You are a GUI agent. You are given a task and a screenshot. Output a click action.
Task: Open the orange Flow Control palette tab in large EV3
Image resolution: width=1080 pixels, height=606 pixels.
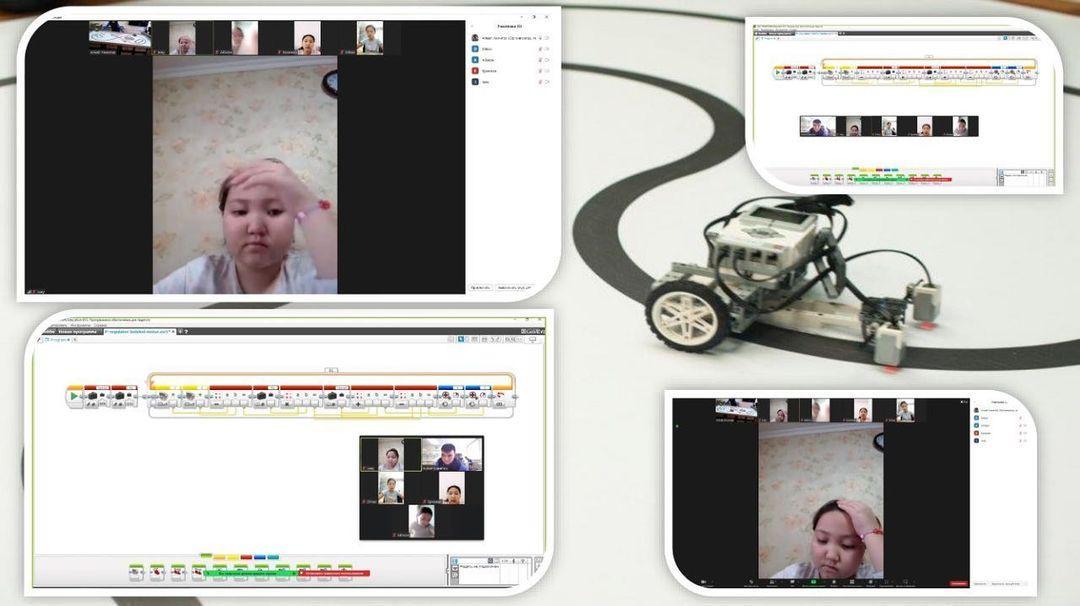pyautogui.click(x=219, y=557)
